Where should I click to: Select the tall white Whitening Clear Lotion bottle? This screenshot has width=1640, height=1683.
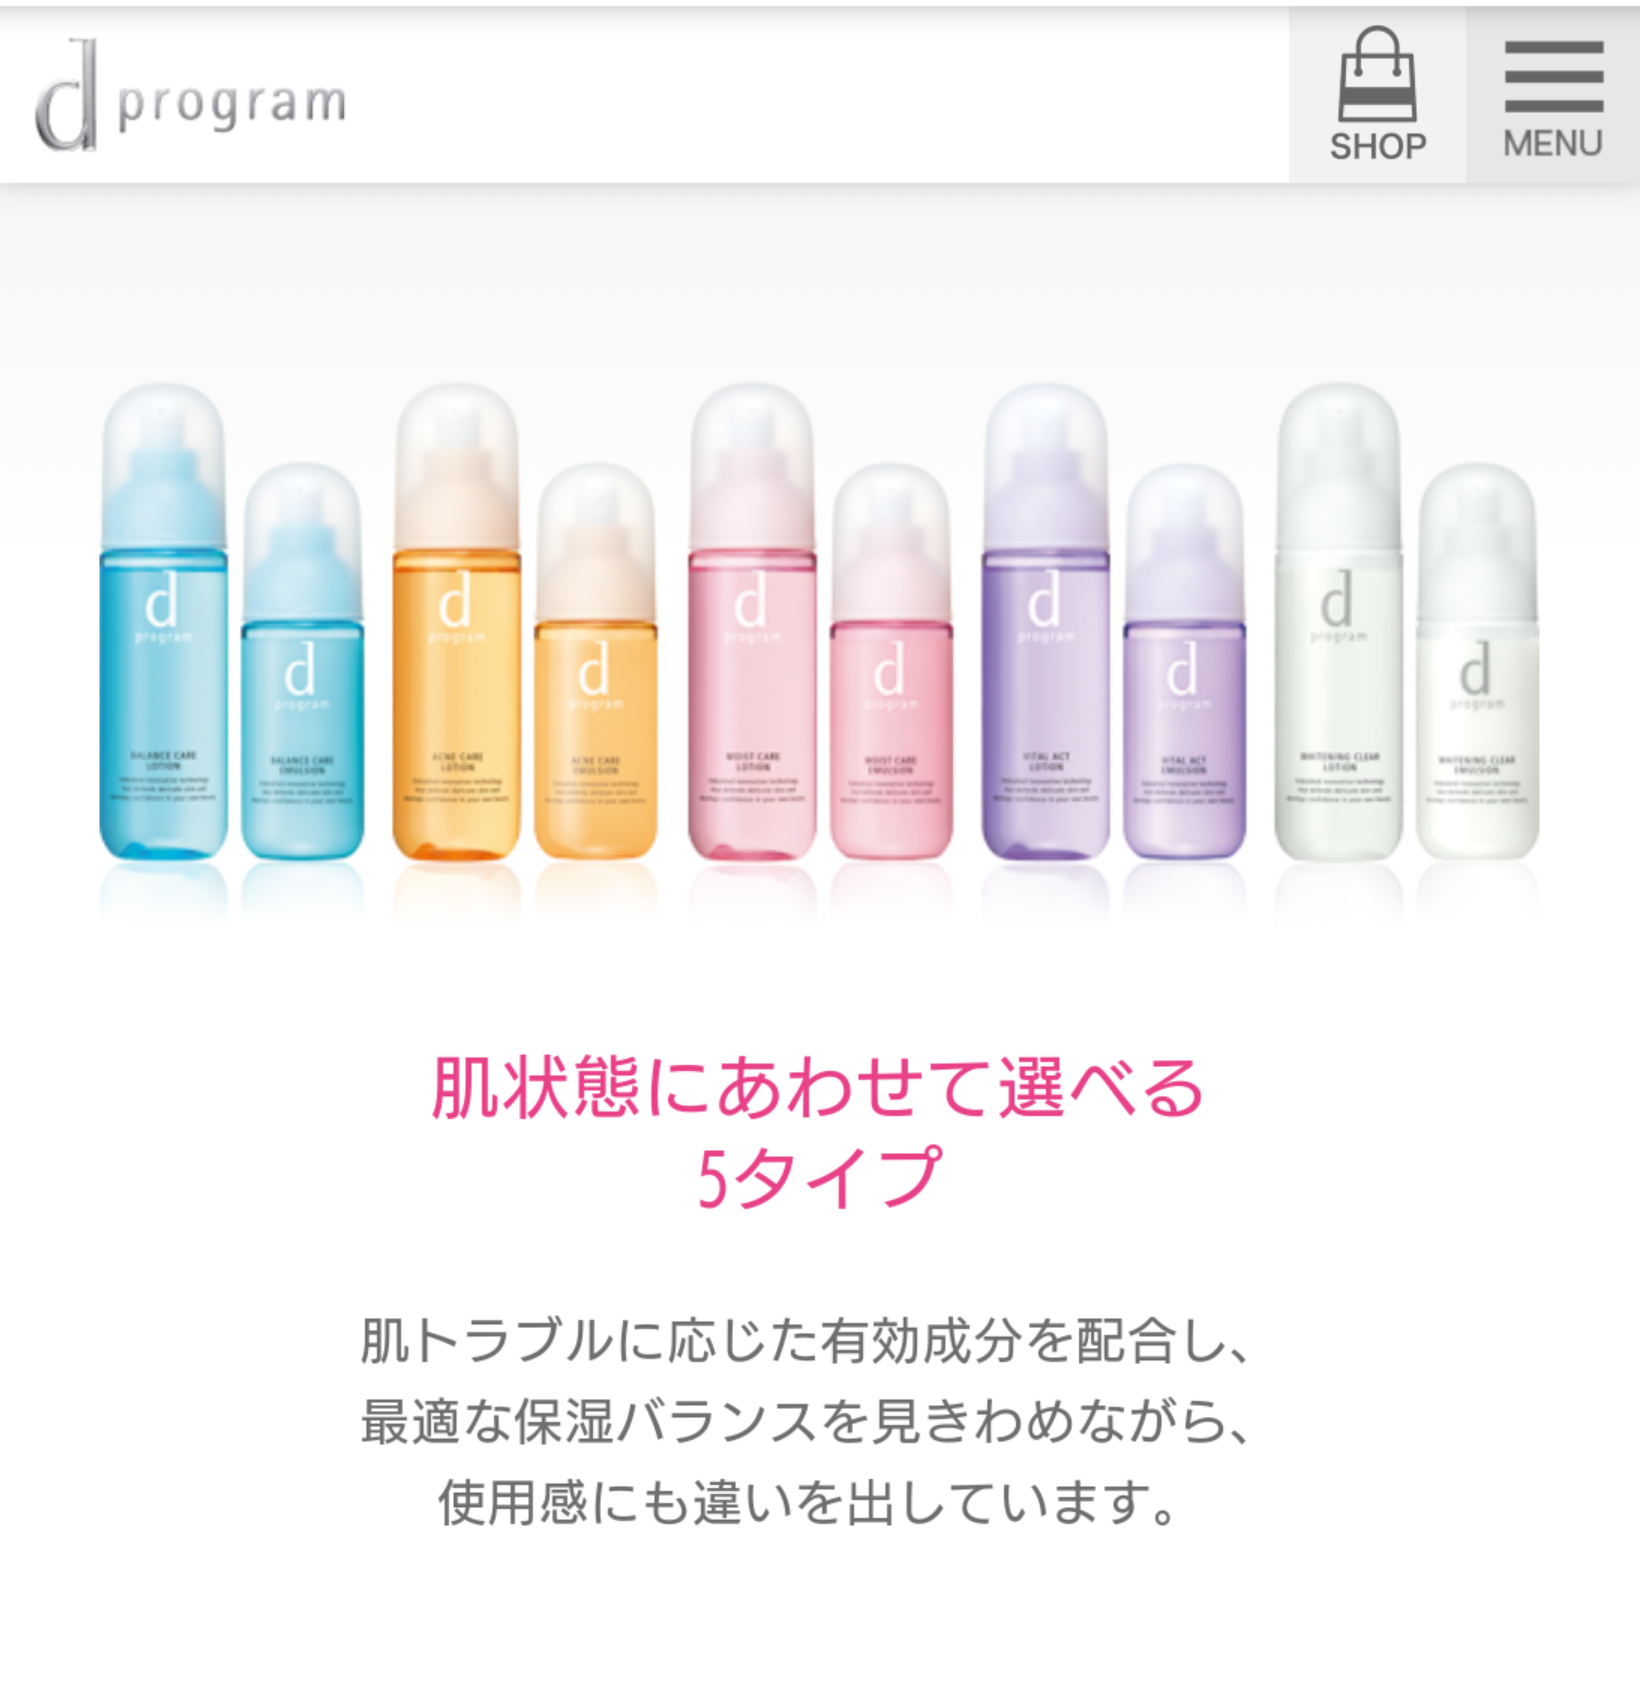pos(1339,621)
